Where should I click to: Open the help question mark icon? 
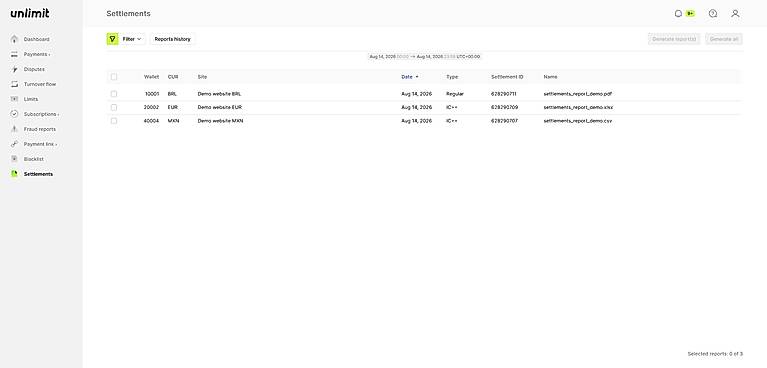tap(713, 14)
